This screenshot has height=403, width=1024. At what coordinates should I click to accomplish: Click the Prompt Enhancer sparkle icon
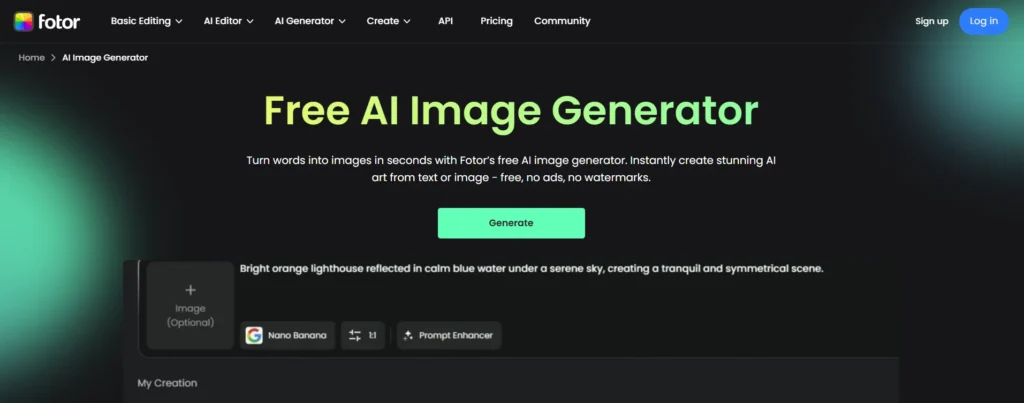tap(408, 335)
